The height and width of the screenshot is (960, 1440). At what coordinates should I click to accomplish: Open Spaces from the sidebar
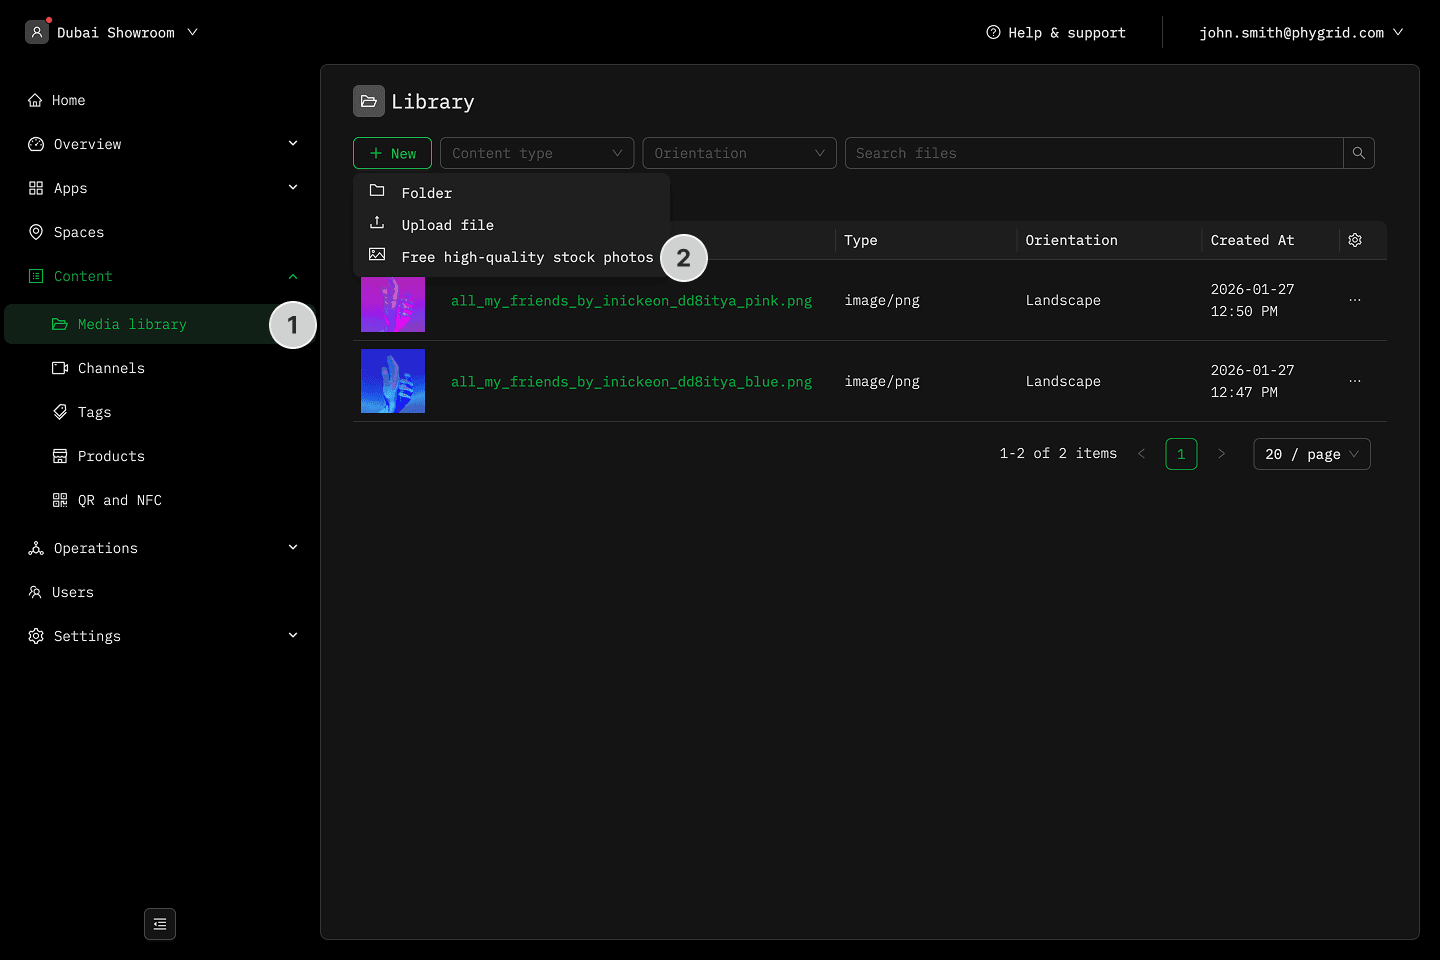pos(78,232)
